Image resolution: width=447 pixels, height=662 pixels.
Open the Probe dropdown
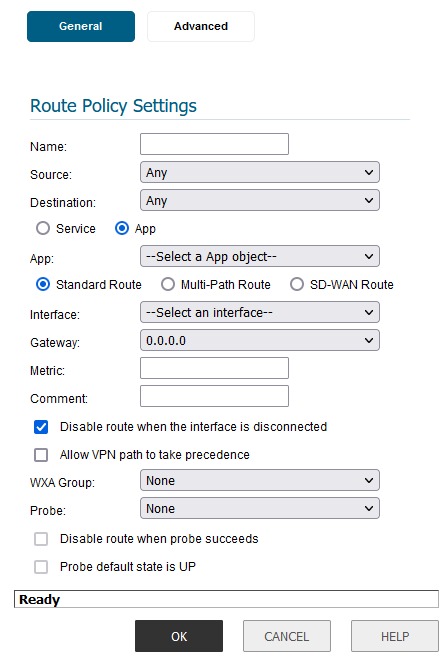coord(260,508)
